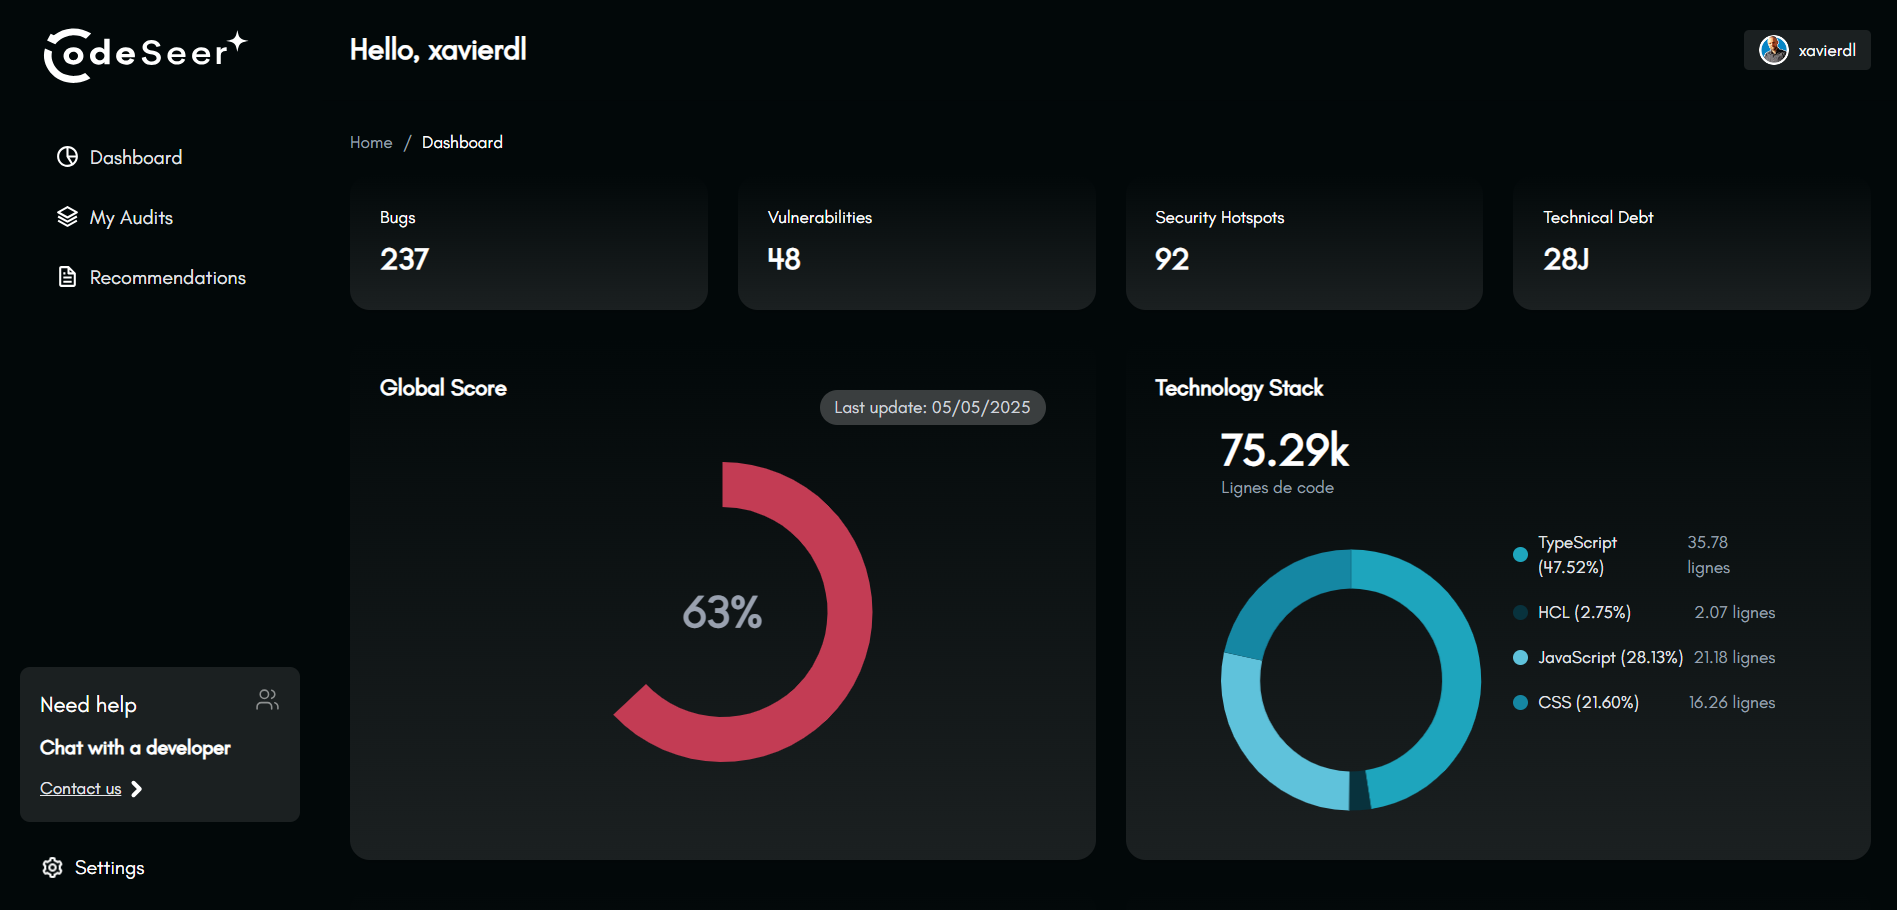Click the people icon in the Need help box

(267, 700)
